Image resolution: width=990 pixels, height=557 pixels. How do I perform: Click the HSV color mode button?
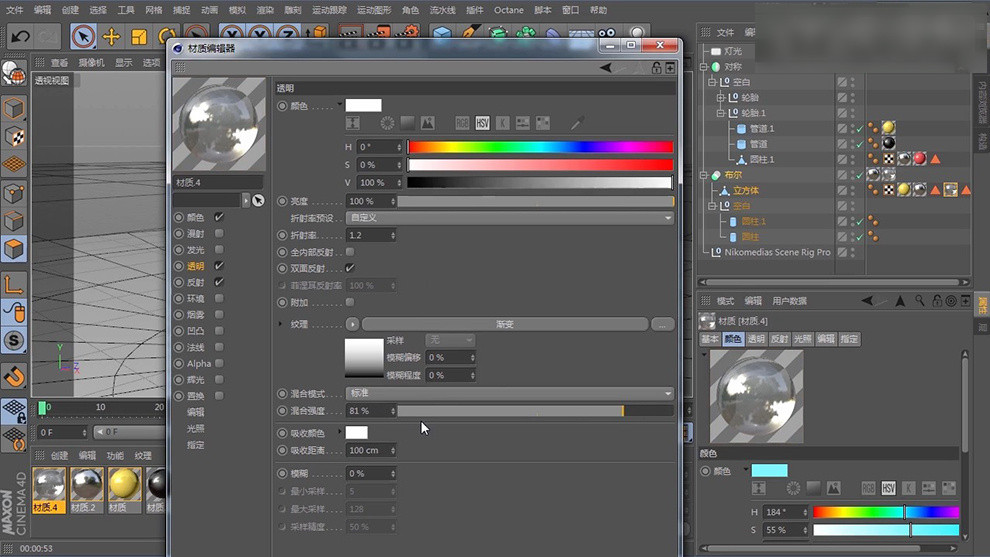point(483,123)
